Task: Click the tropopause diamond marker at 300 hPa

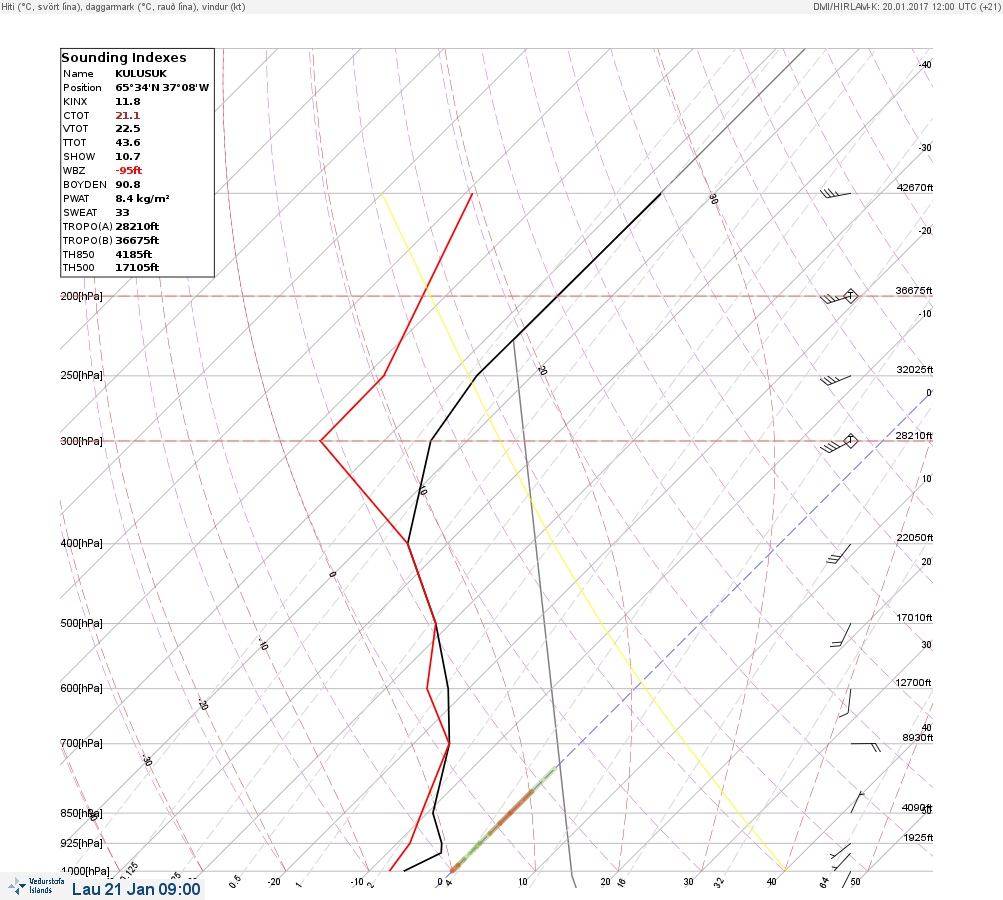Action: point(850,441)
